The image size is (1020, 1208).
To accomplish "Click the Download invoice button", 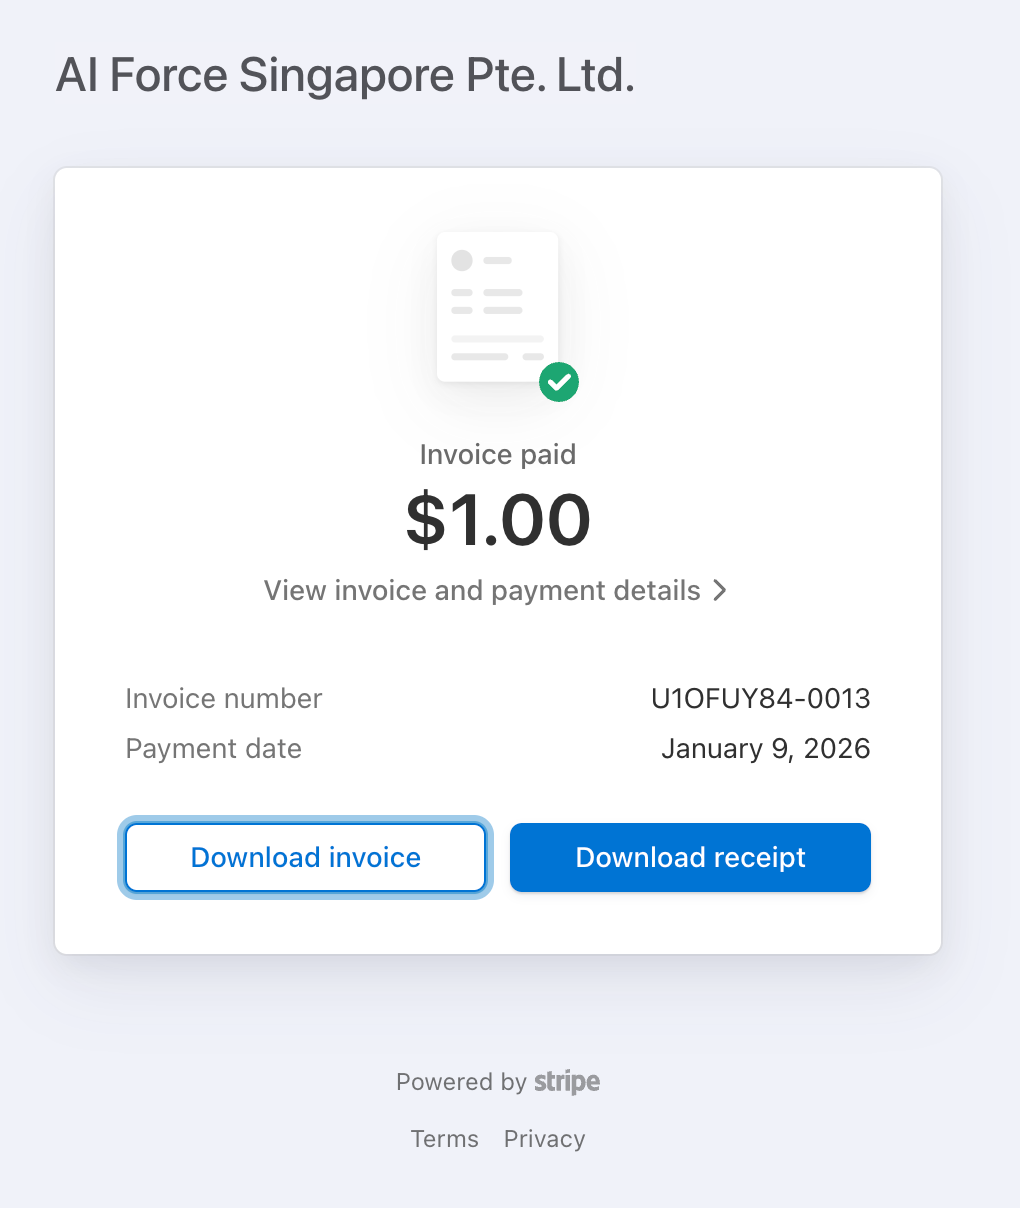I will [305, 857].
